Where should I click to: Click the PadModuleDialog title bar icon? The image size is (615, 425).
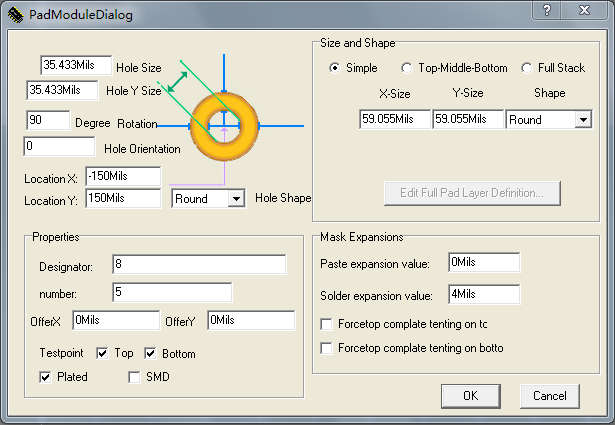(14, 15)
